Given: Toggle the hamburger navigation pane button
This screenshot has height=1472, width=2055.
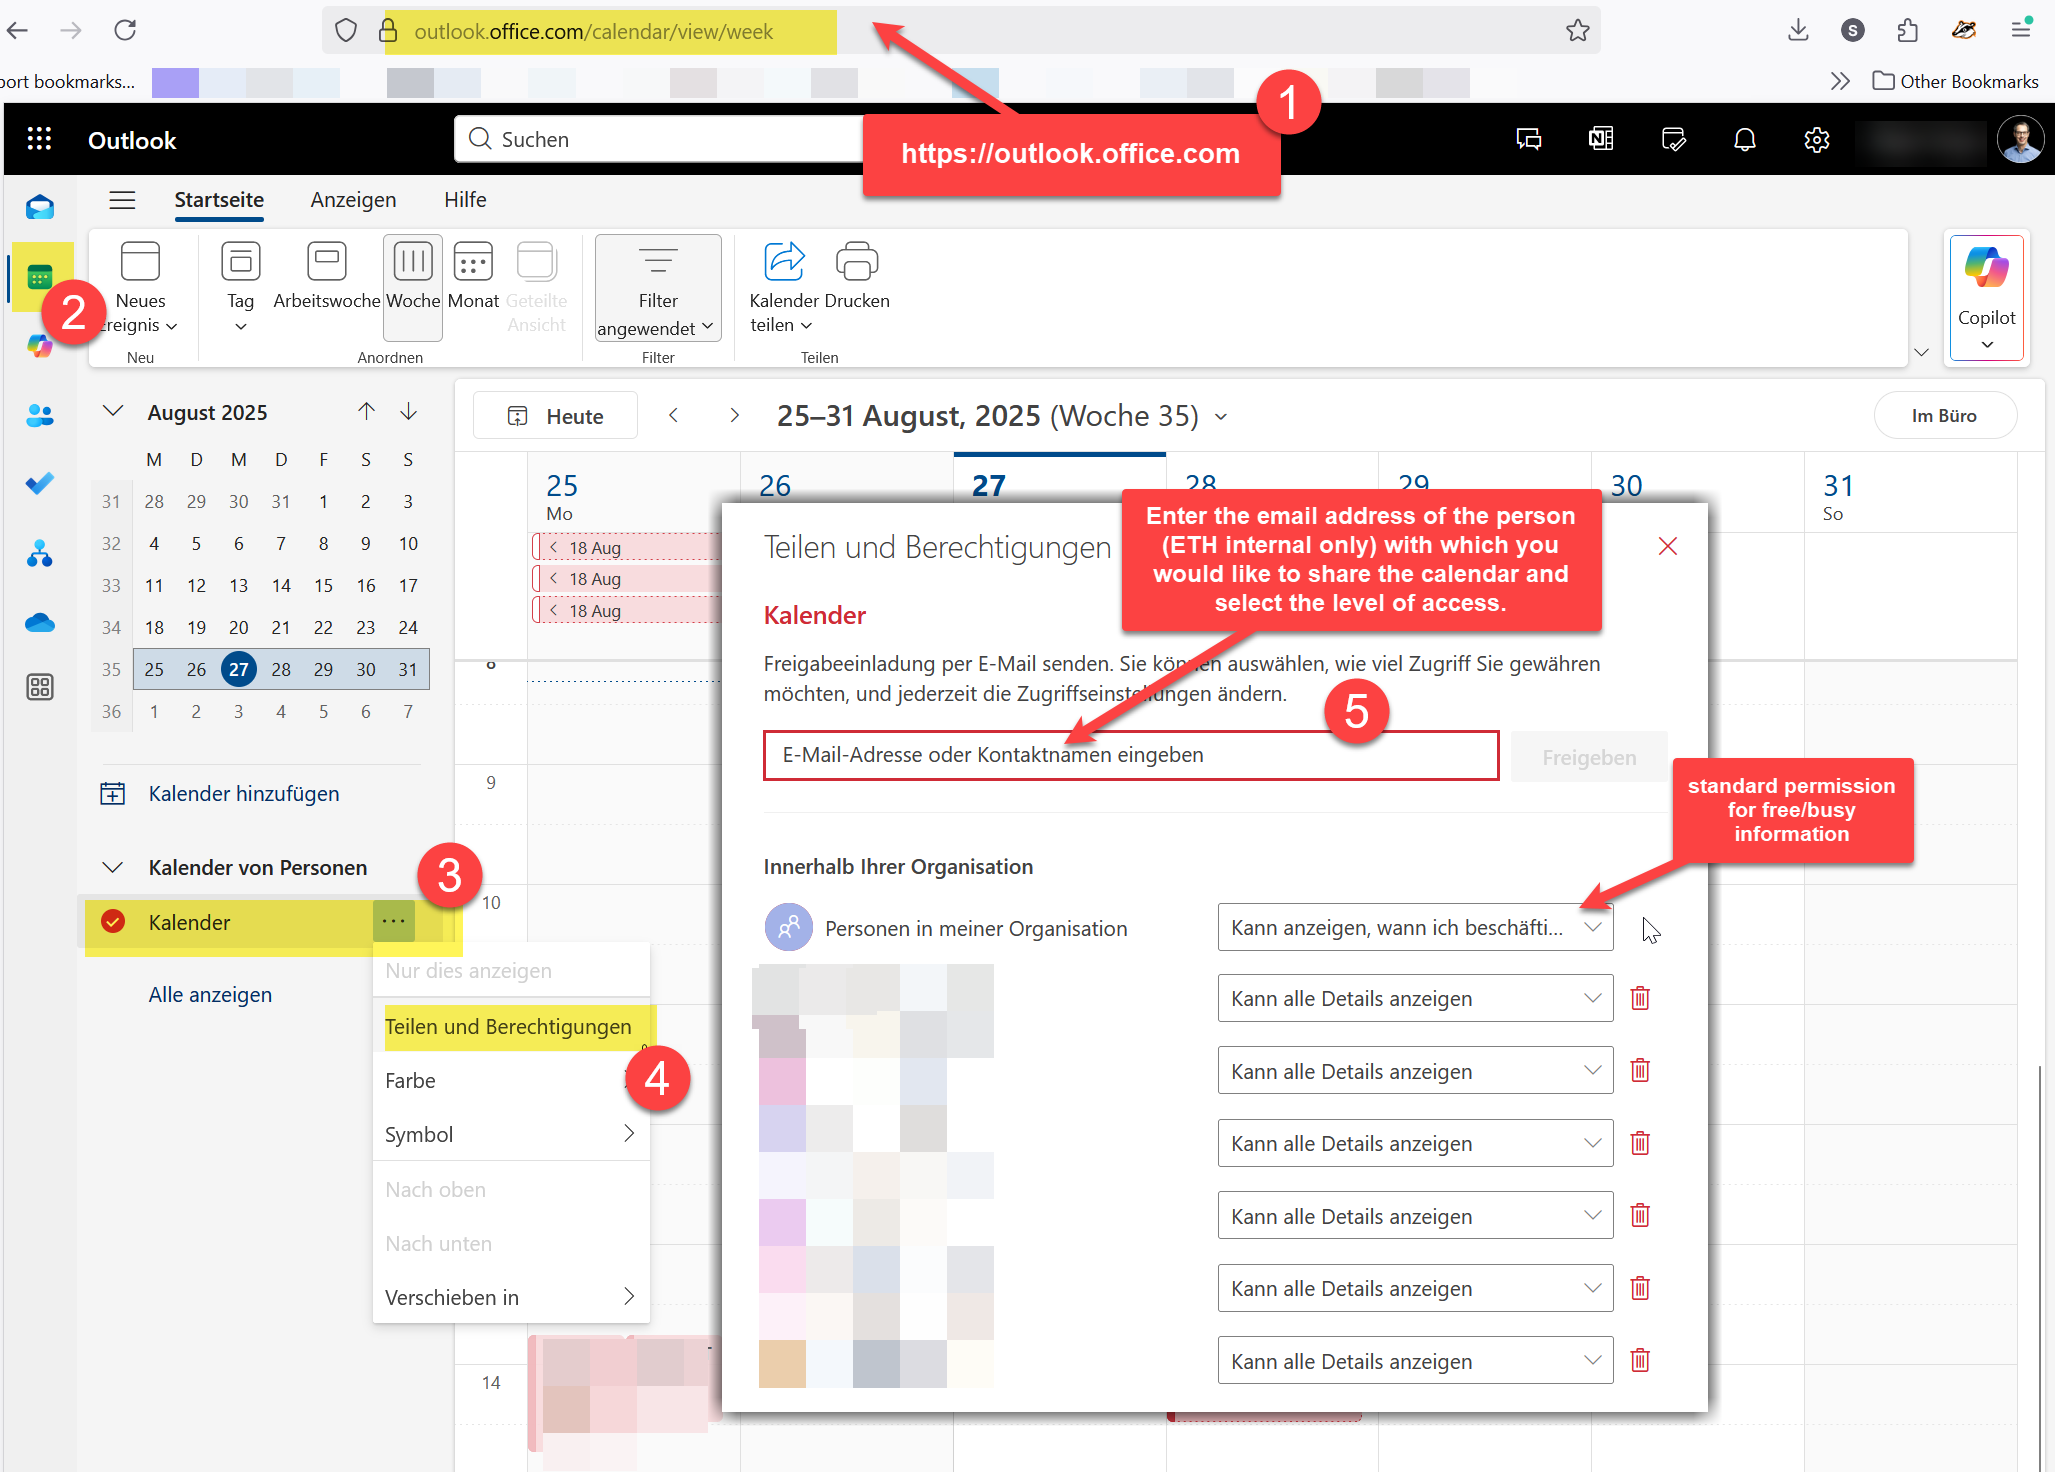Looking at the screenshot, I should pos(122,200).
